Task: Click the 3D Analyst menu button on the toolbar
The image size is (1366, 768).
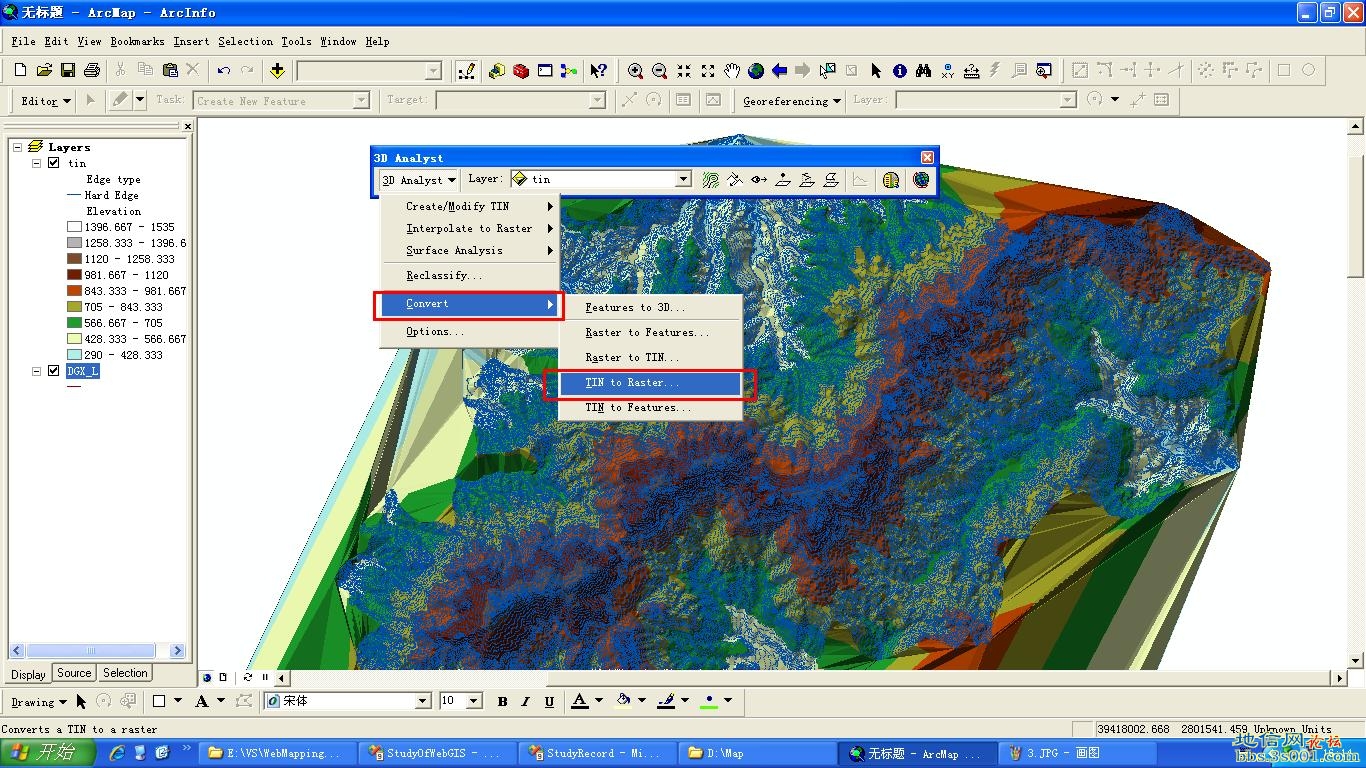Action: coord(419,180)
